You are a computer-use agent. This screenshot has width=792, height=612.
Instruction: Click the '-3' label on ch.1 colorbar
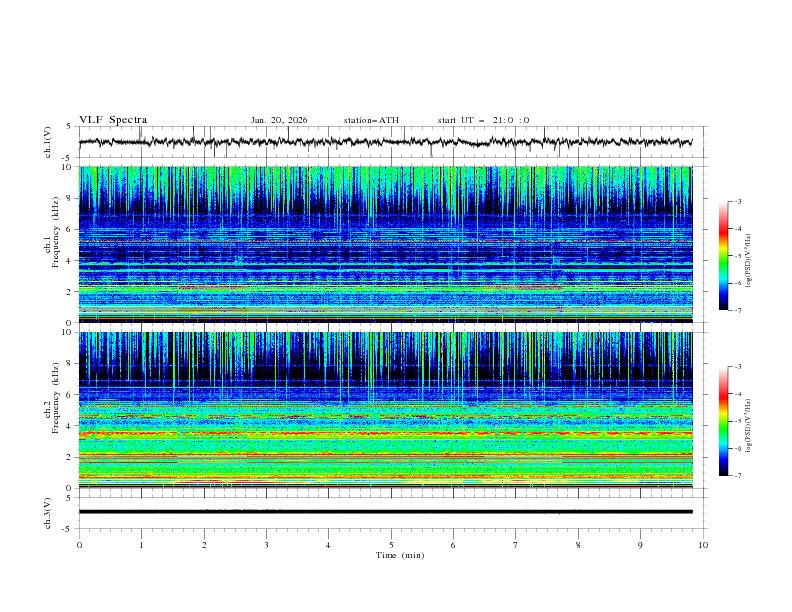pyautogui.click(x=738, y=201)
